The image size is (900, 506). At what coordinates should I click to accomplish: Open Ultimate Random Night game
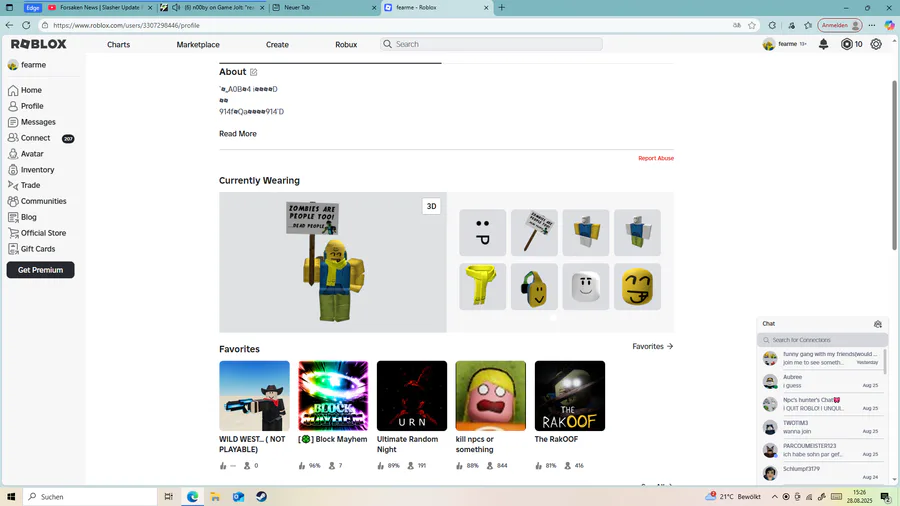[x=412, y=396]
